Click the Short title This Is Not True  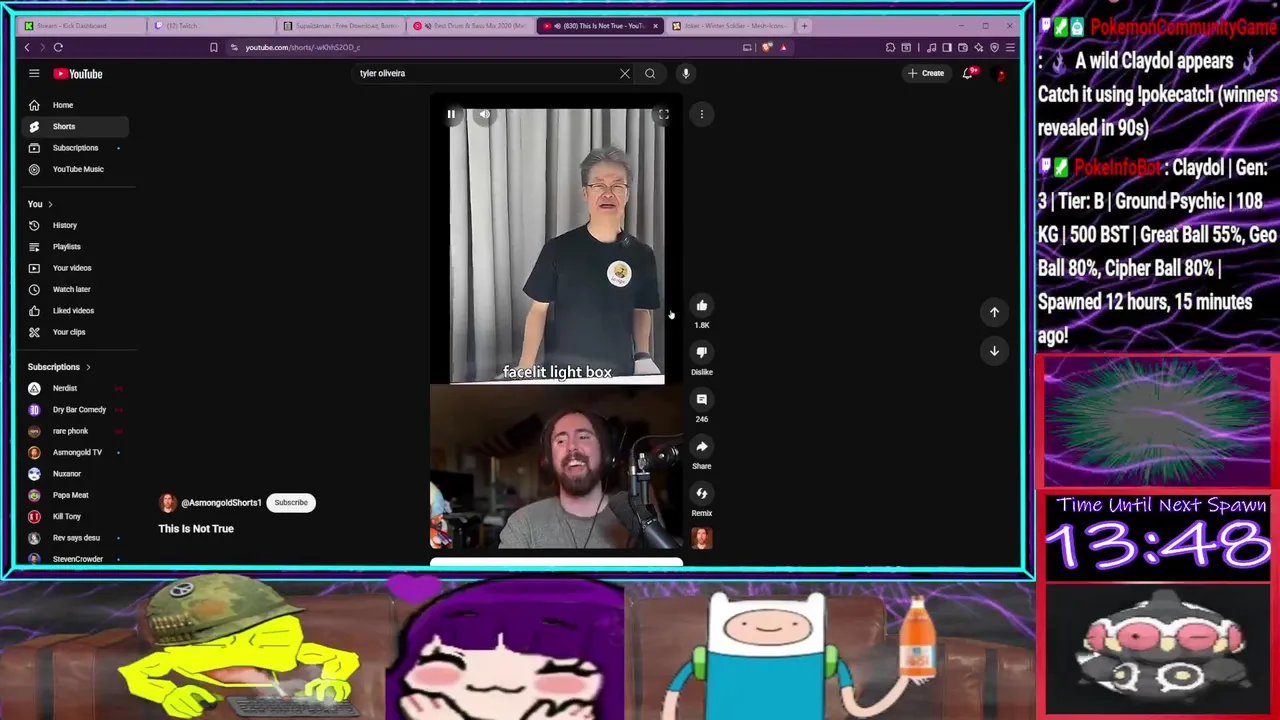196,529
